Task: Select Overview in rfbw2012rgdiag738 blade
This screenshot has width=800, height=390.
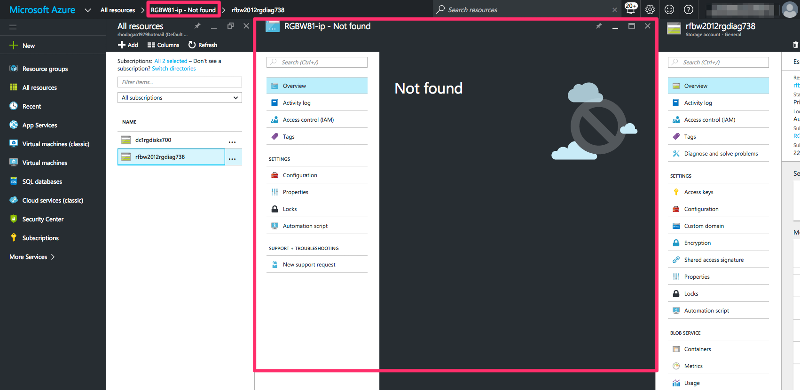Action: (x=718, y=86)
